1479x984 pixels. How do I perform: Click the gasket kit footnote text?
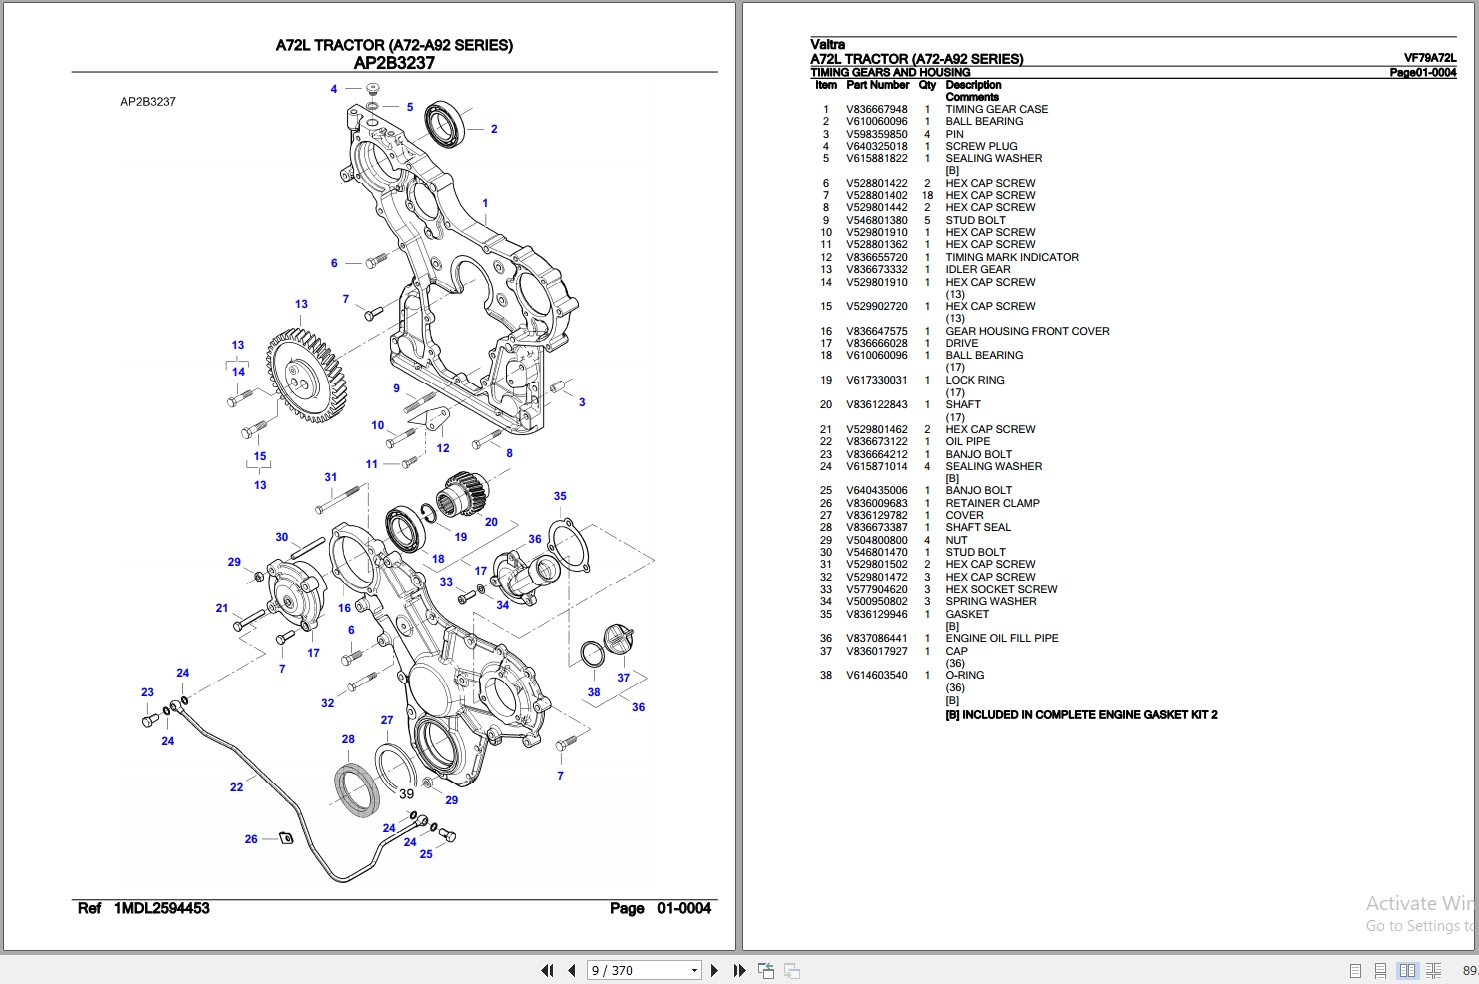(x=1081, y=715)
